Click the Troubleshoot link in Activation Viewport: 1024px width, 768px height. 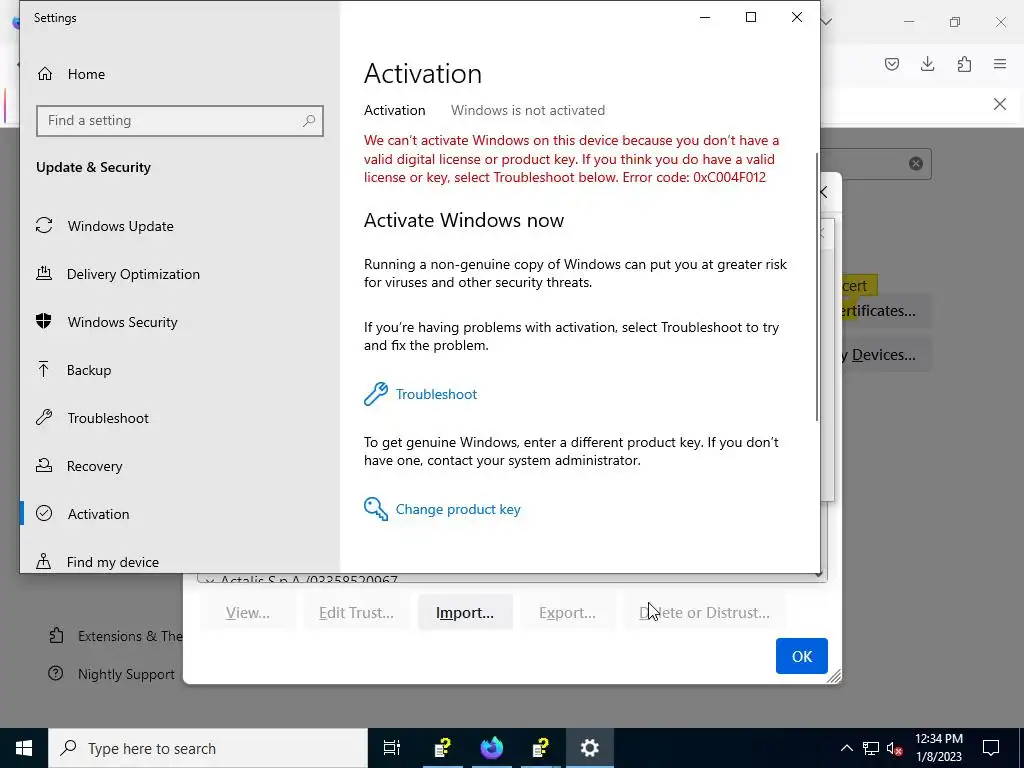[436, 394]
